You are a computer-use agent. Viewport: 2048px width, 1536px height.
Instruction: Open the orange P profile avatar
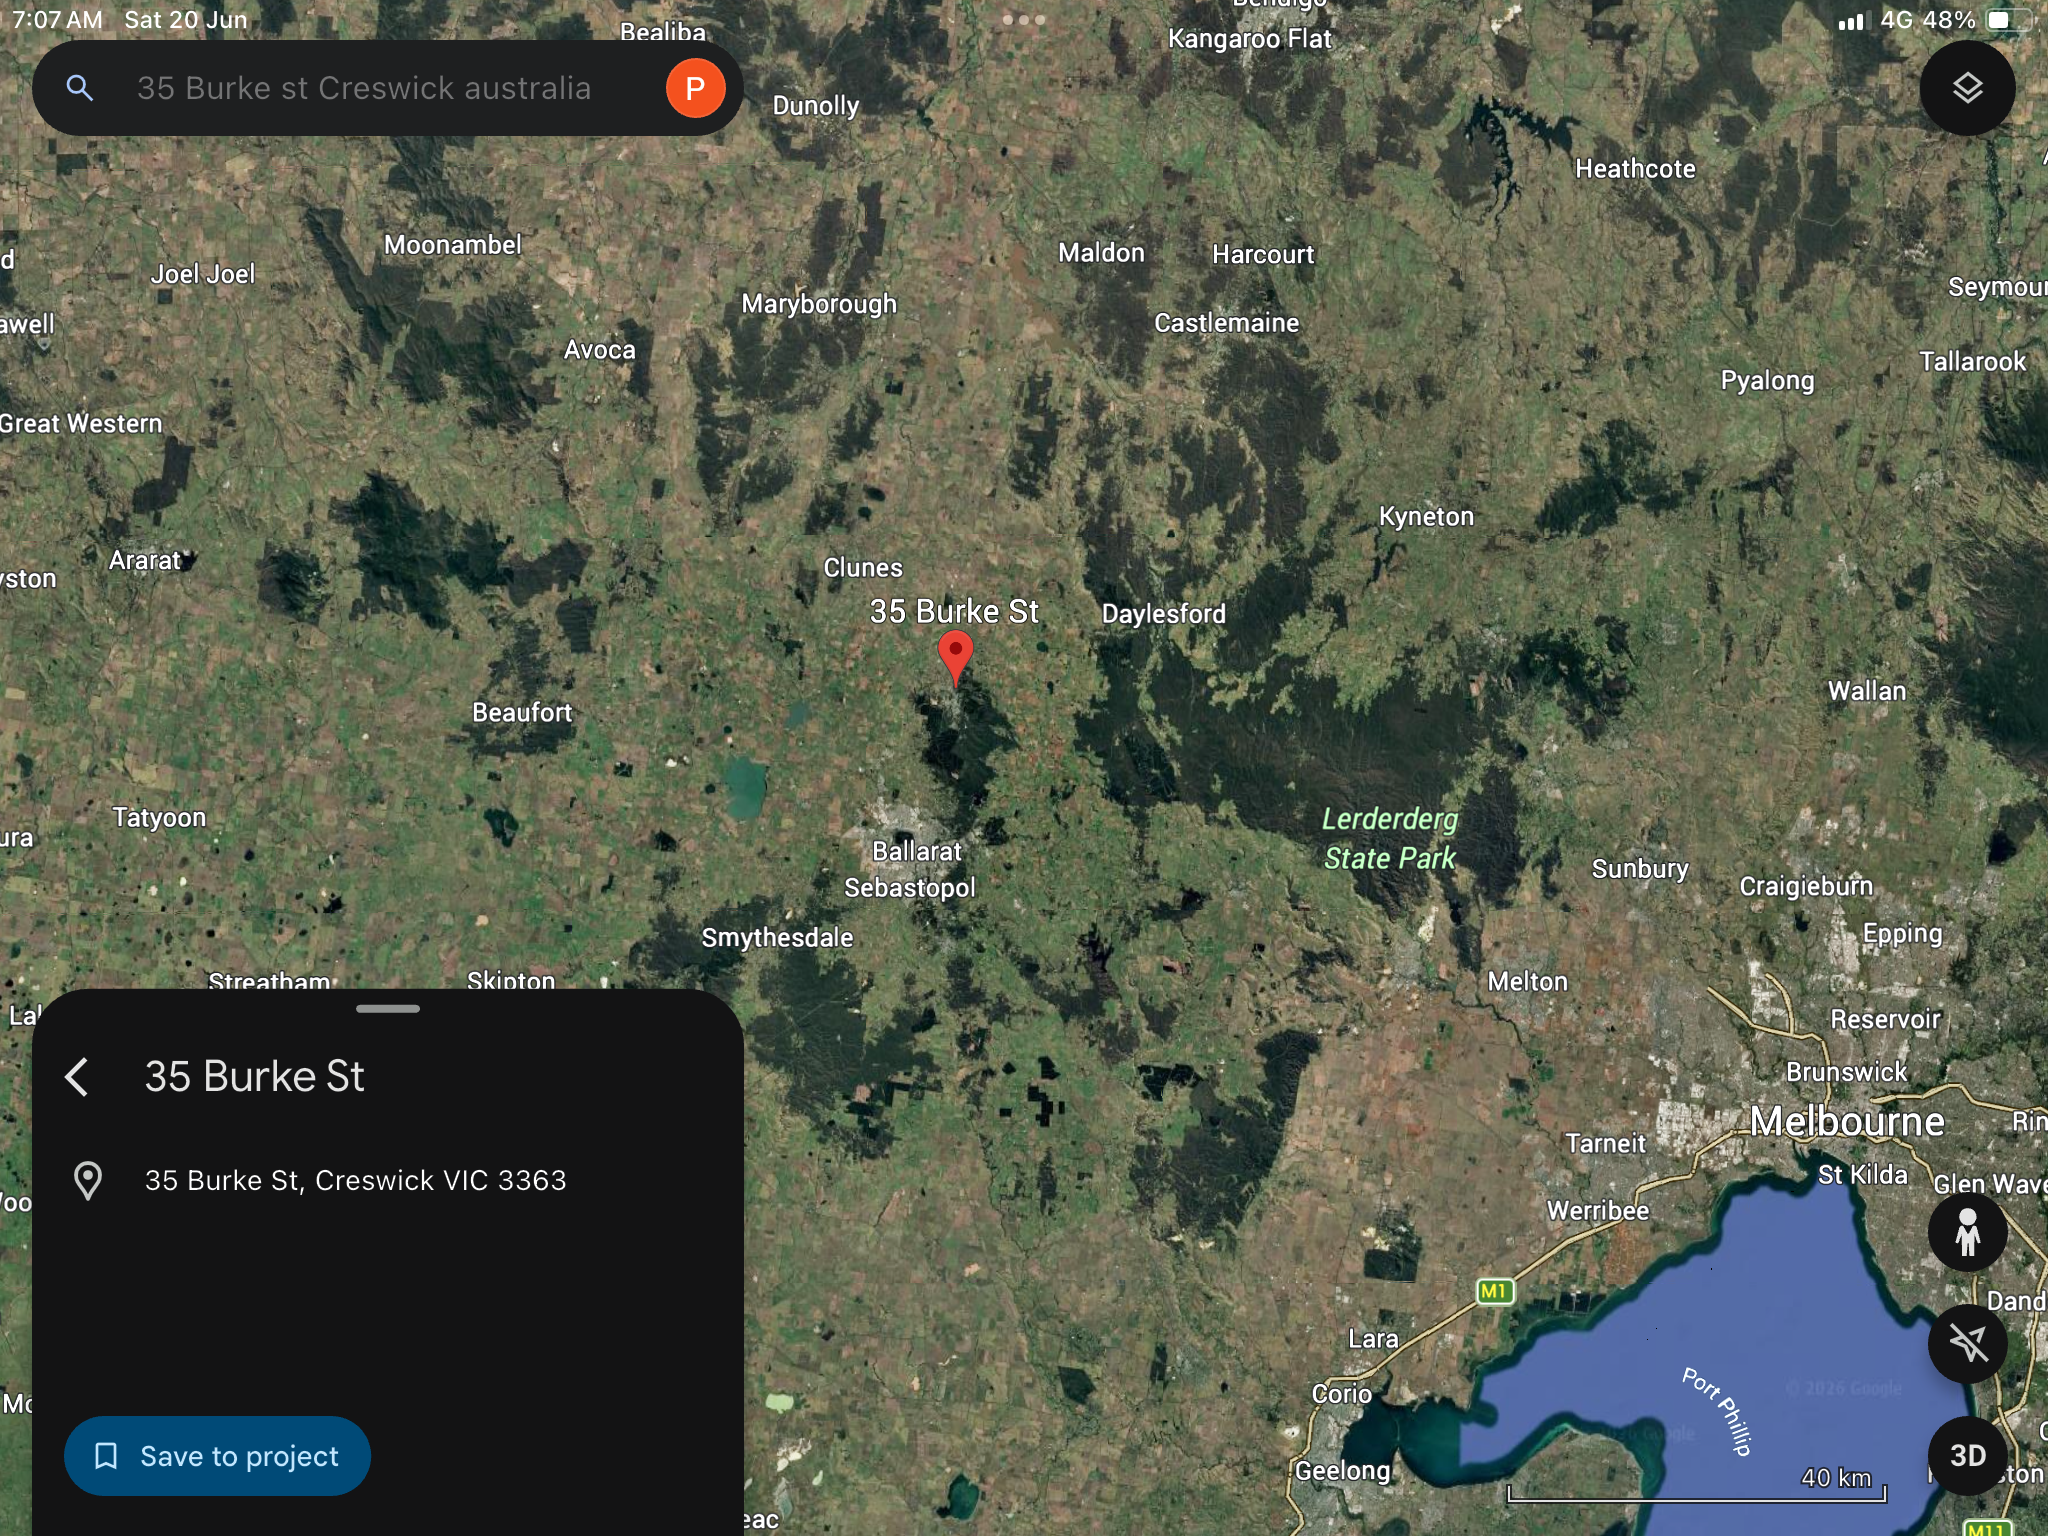coord(695,88)
